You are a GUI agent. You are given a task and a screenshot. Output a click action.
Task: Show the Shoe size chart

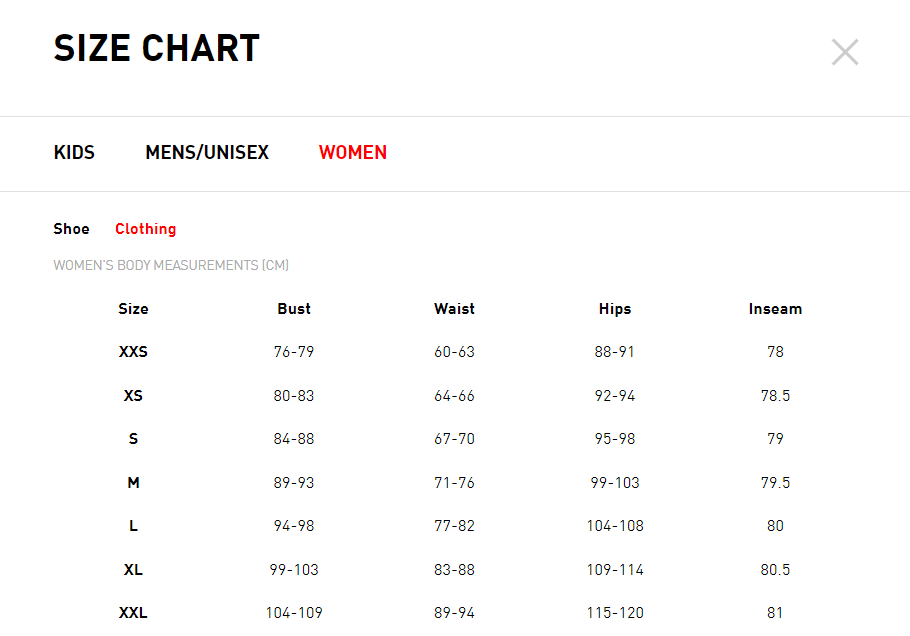[x=71, y=229]
